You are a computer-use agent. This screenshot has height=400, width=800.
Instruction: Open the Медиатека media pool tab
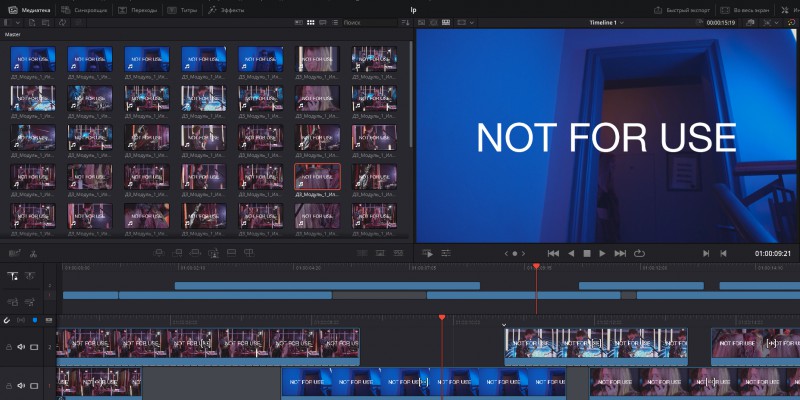point(29,10)
